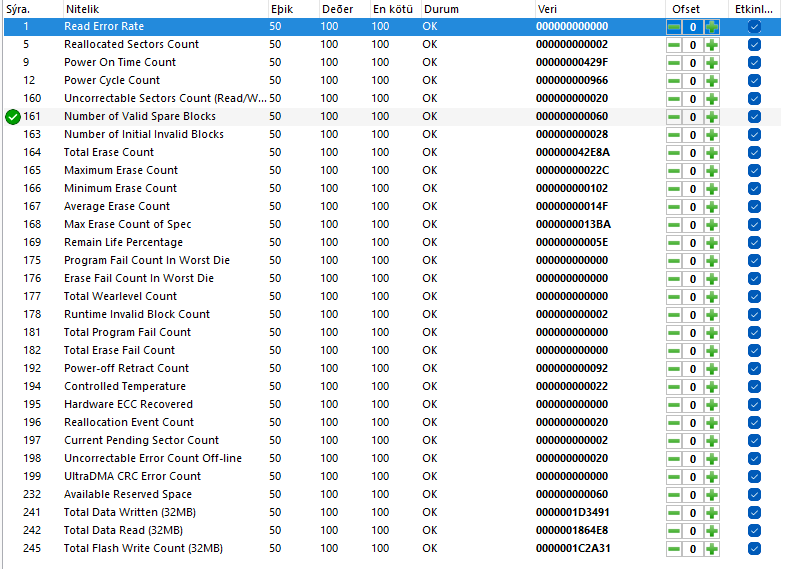This screenshot has height=569, width=785.
Task: Toggle checkbox for Controlled Temperature
Action: [754, 387]
